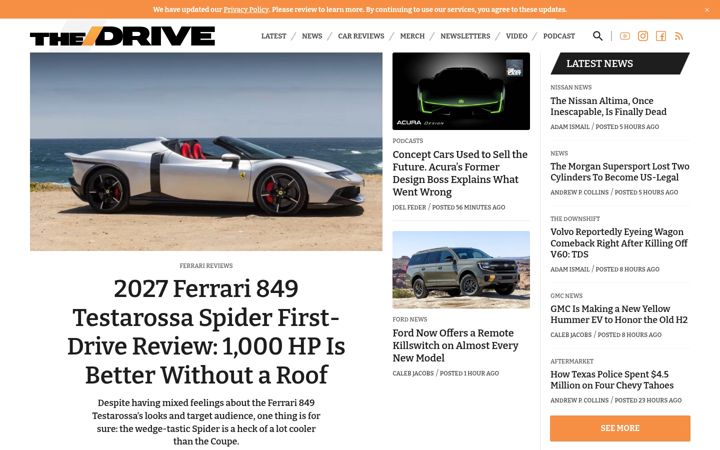This screenshot has width=720, height=450.
Task: Open the Ferrari Reviews category label
Action: [206, 265]
